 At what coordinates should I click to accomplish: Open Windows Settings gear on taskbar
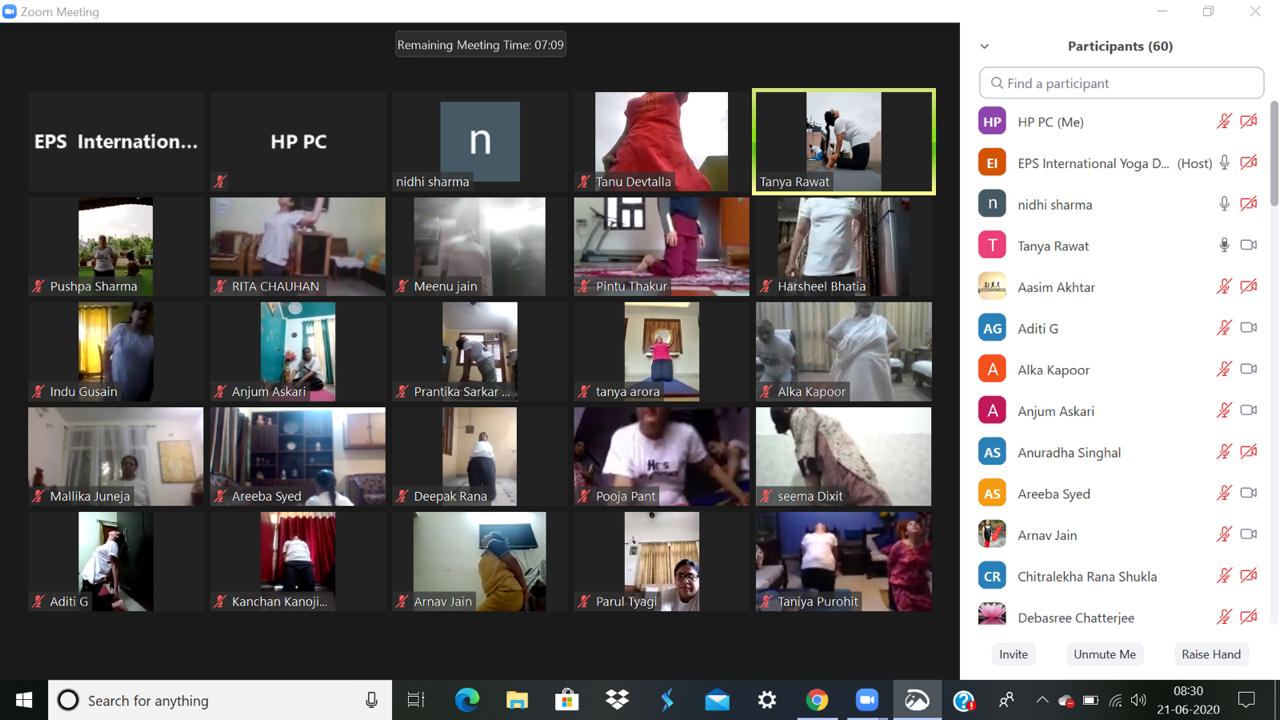[767, 700]
